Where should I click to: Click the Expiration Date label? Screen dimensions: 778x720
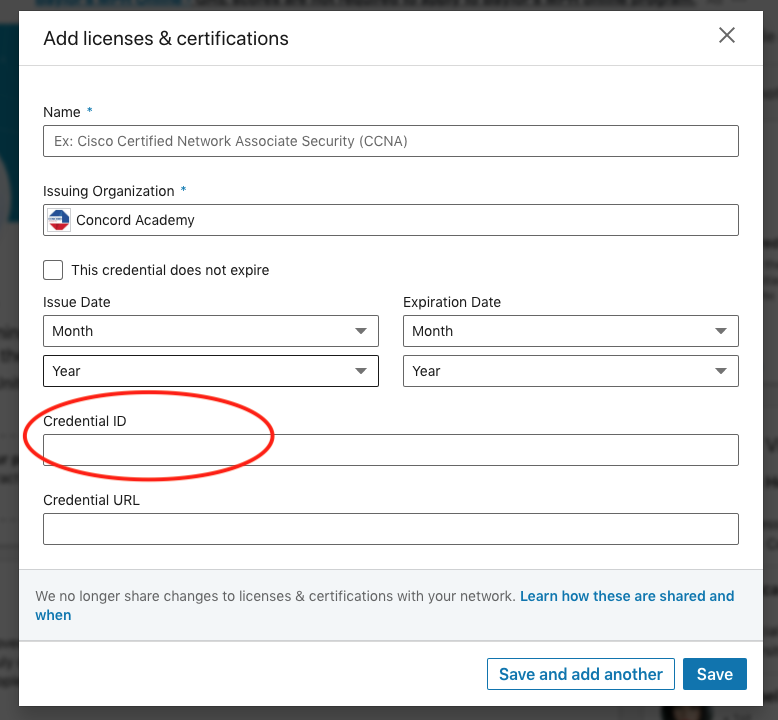click(x=452, y=302)
